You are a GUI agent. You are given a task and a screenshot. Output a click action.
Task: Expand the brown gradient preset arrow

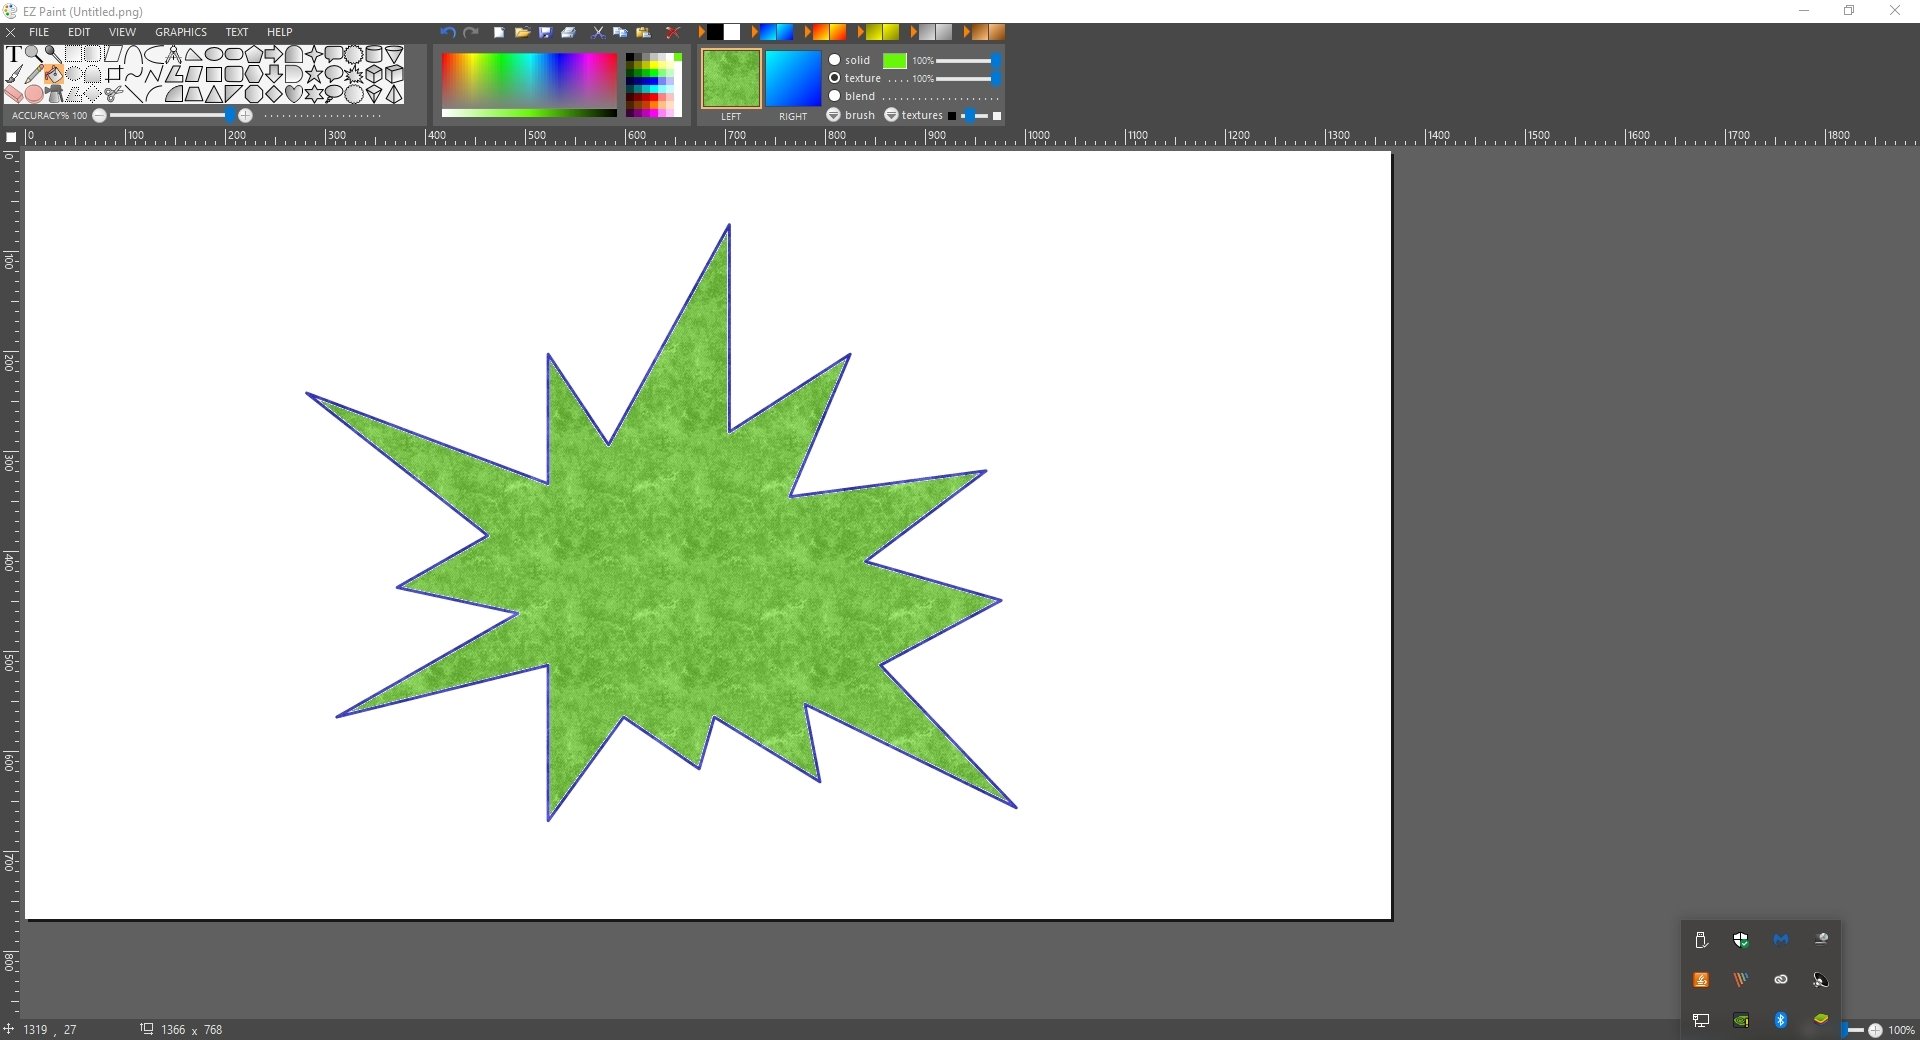pos(965,33)
